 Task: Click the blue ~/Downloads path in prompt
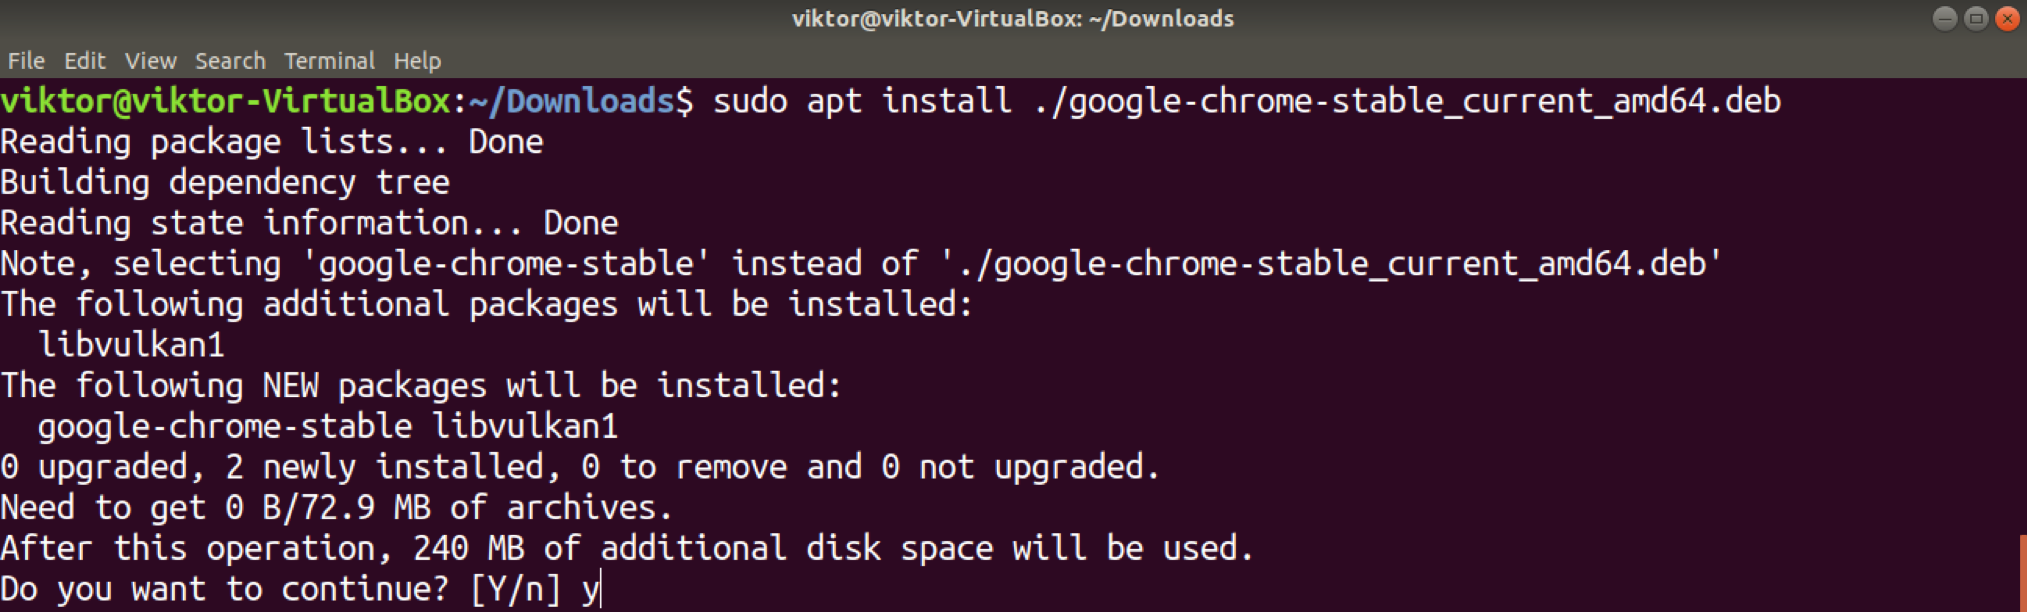(x=572, y=102)
